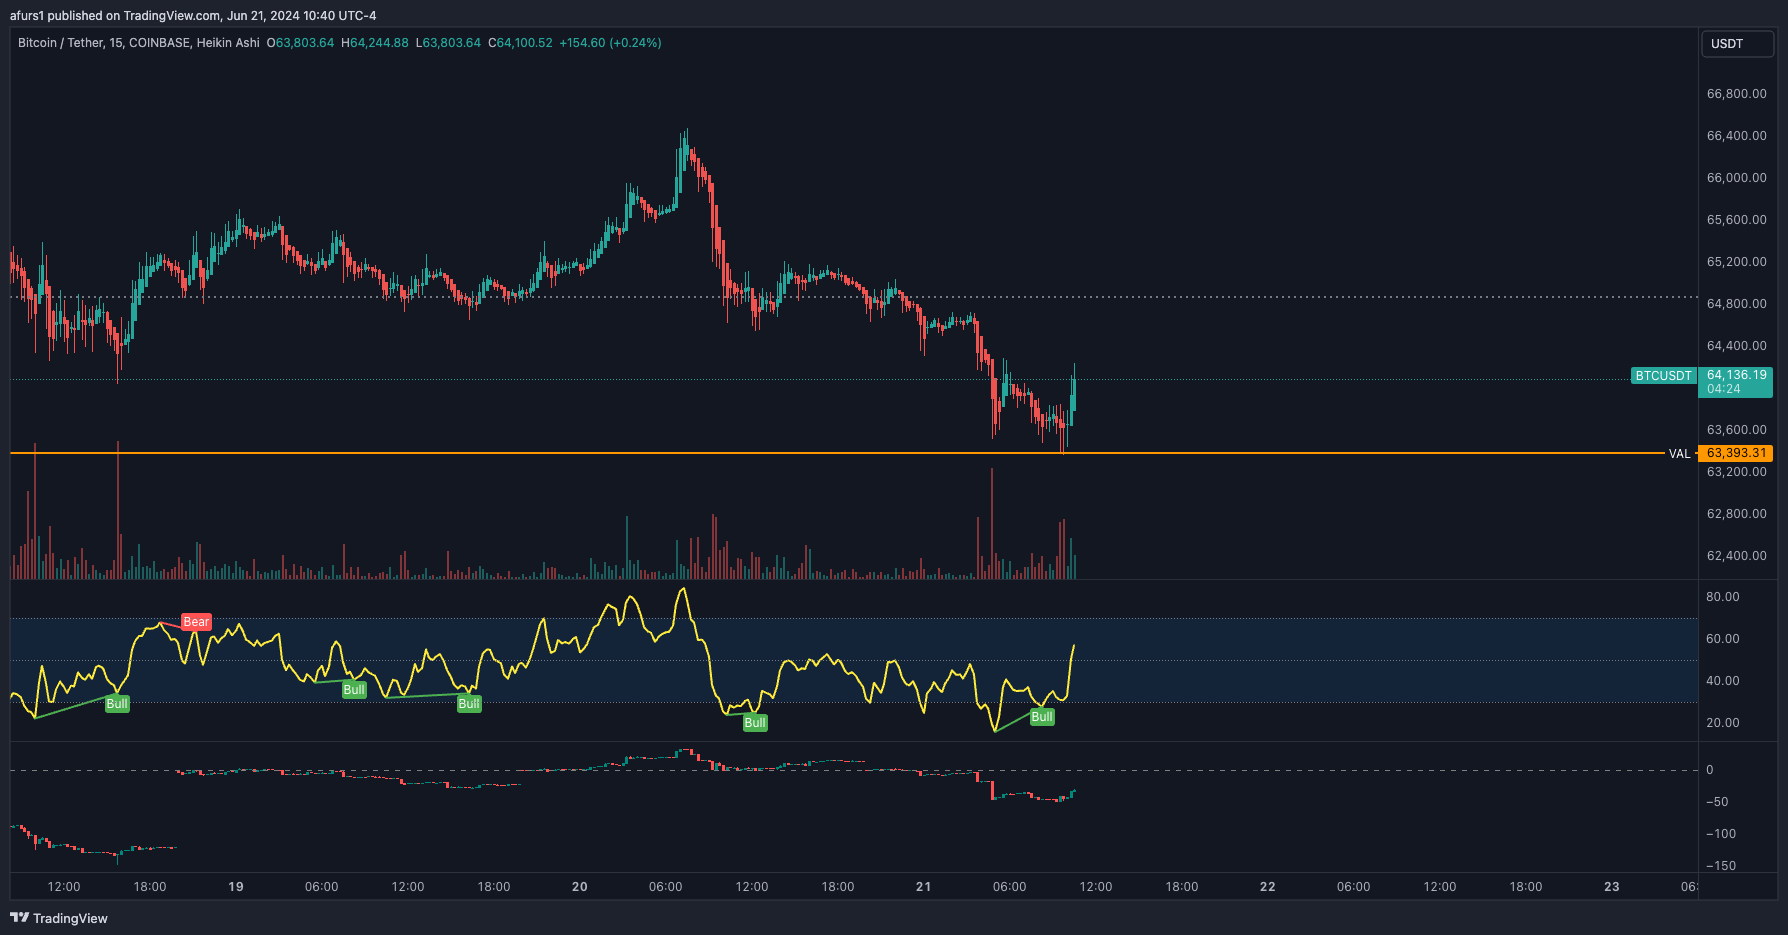Click the −150 lower indicator axis label
1788x935 pixels.
pos(1721,866)
